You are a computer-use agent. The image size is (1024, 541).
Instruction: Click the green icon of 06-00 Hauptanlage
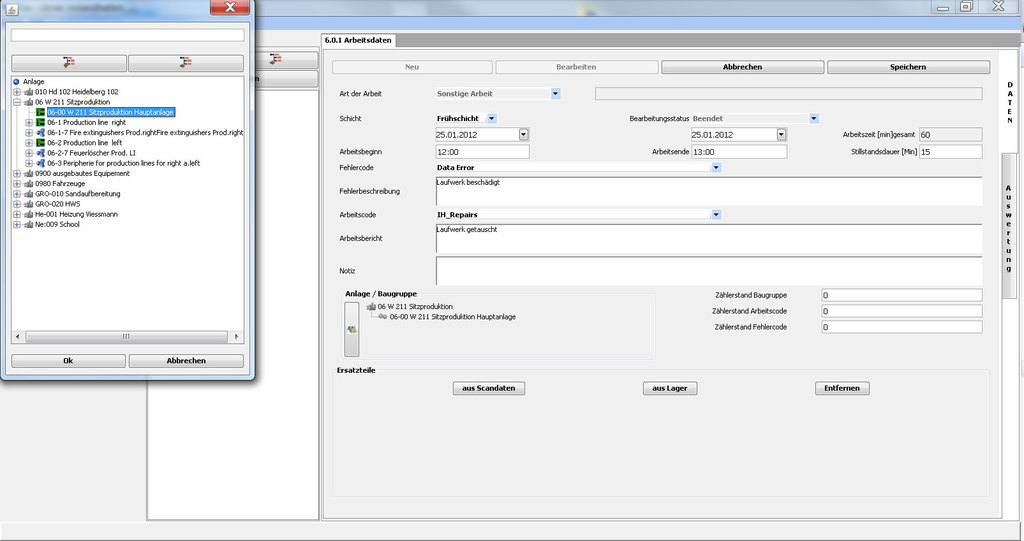[x=41, y=112]
